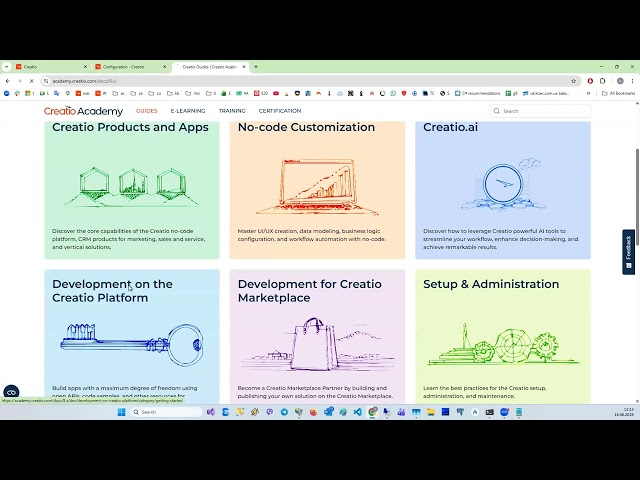This screenshot has width=640, height=480.
Task: Bookmark this page with the star icon
Action: click(573, 81)
